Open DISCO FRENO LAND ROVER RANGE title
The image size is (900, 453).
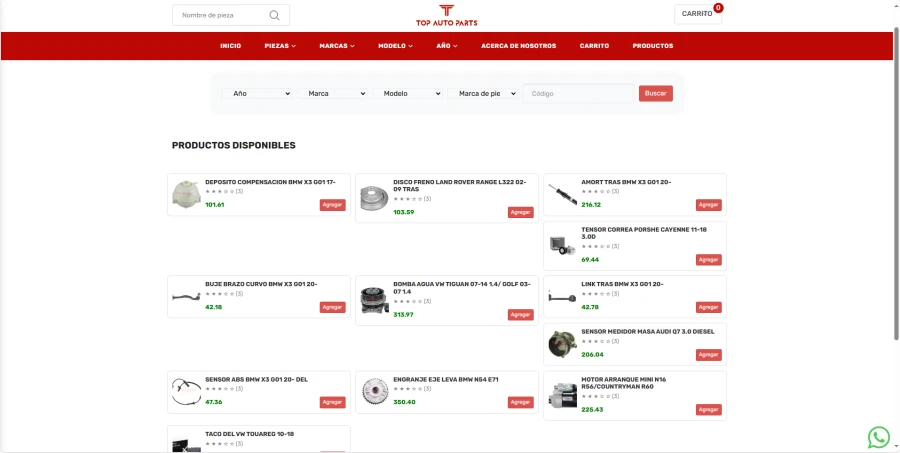click(460, 185)
